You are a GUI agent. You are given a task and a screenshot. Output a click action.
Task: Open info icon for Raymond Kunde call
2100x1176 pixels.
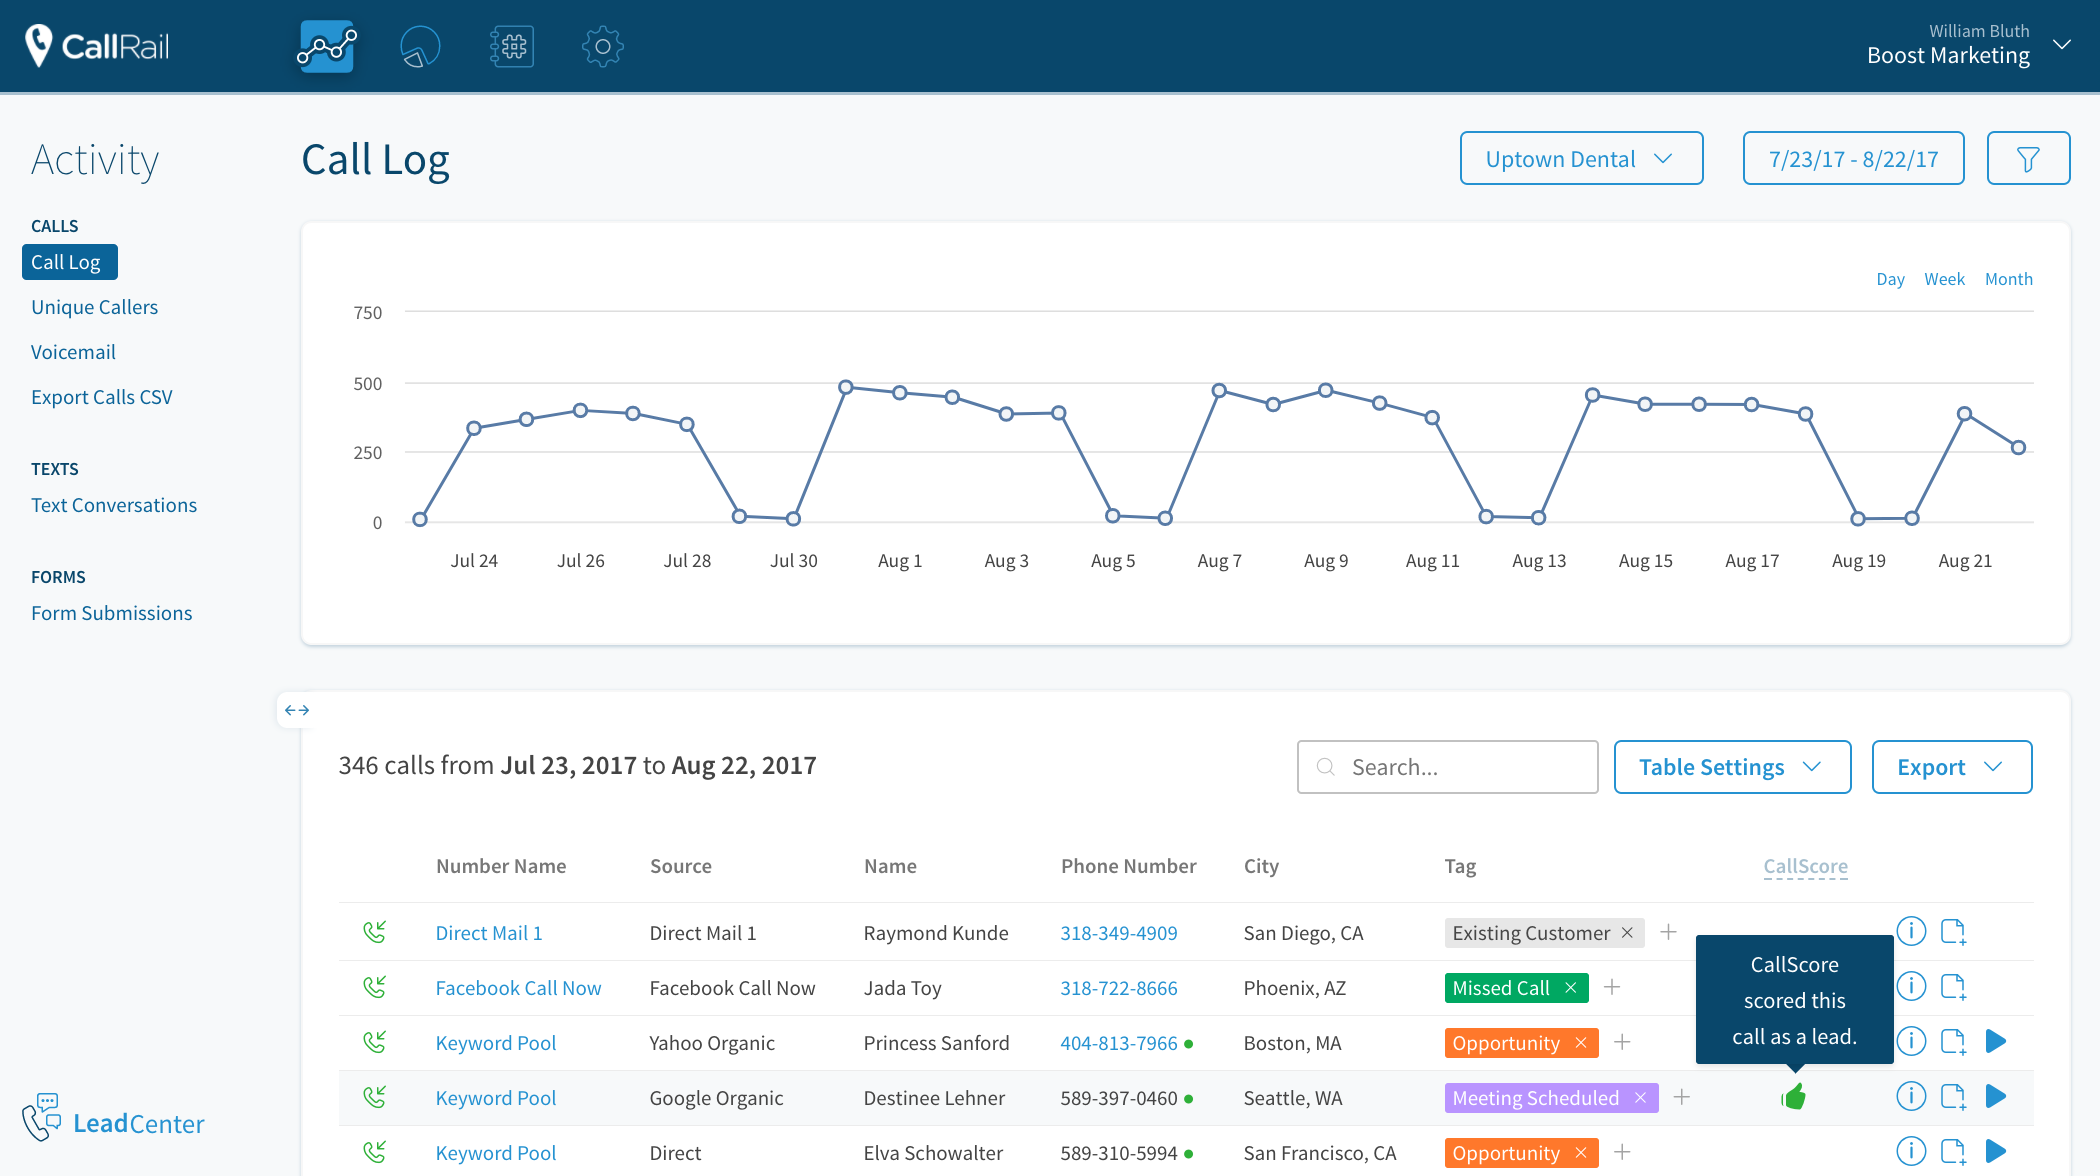1911,932
